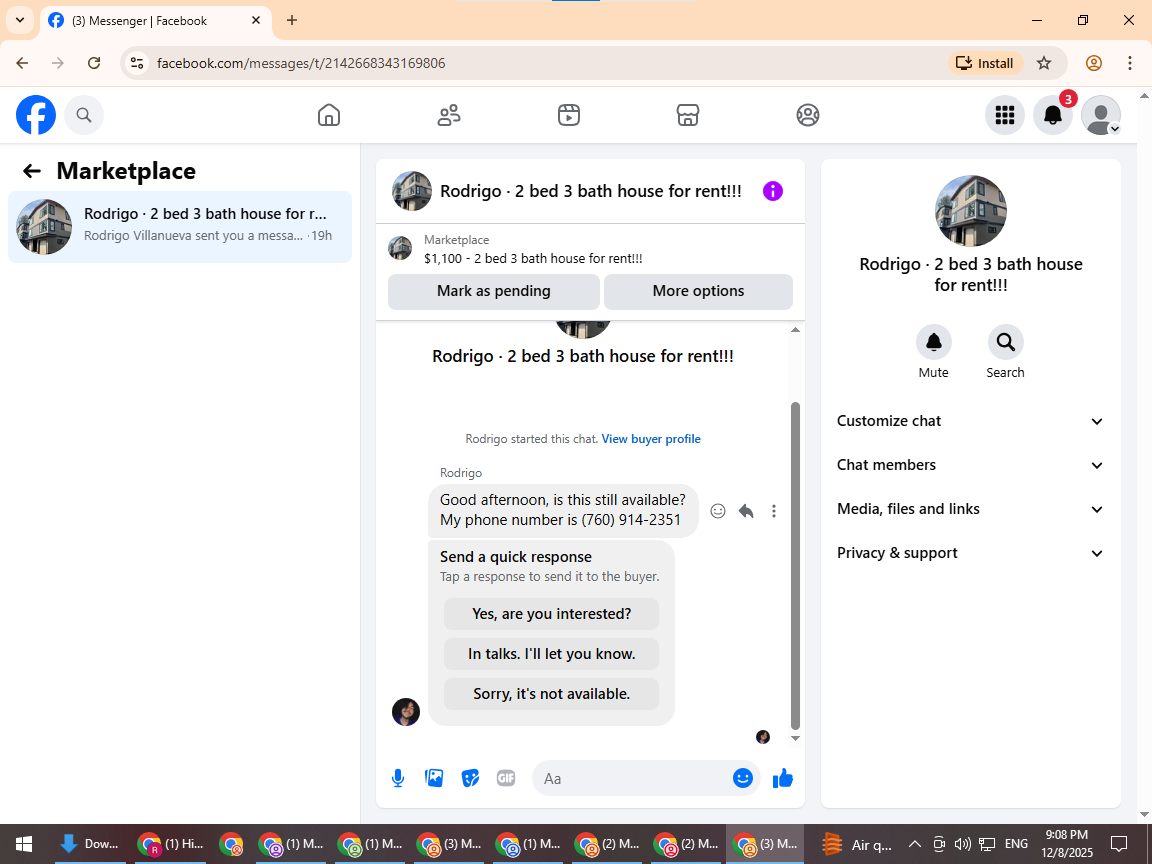This screenshot has height=864, width=1152.
Task: Open the purple conversation information icon
Action: (x=773, y=191)
